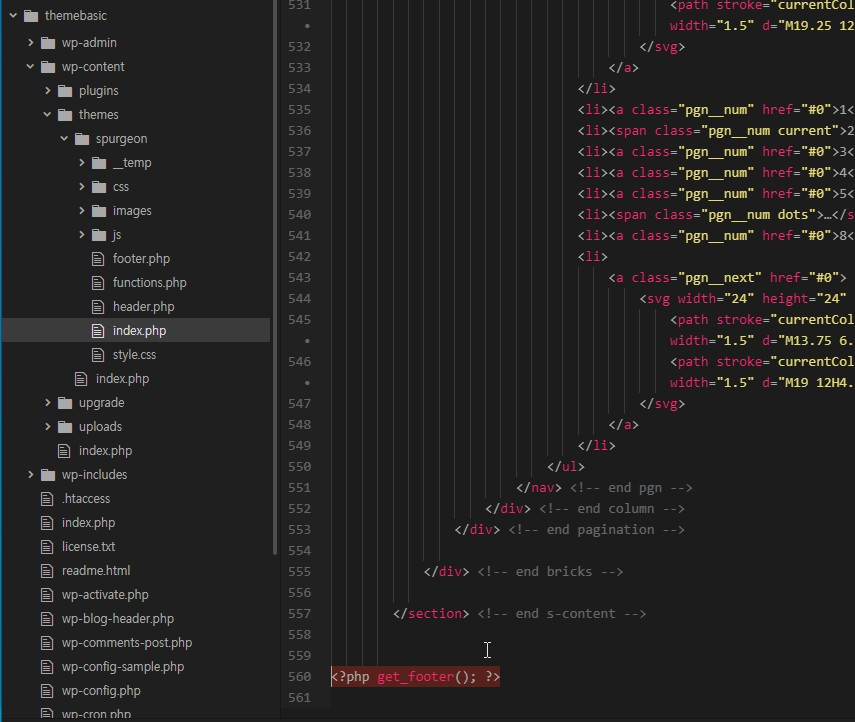Open footer.php in spurgeon theme

141,258
